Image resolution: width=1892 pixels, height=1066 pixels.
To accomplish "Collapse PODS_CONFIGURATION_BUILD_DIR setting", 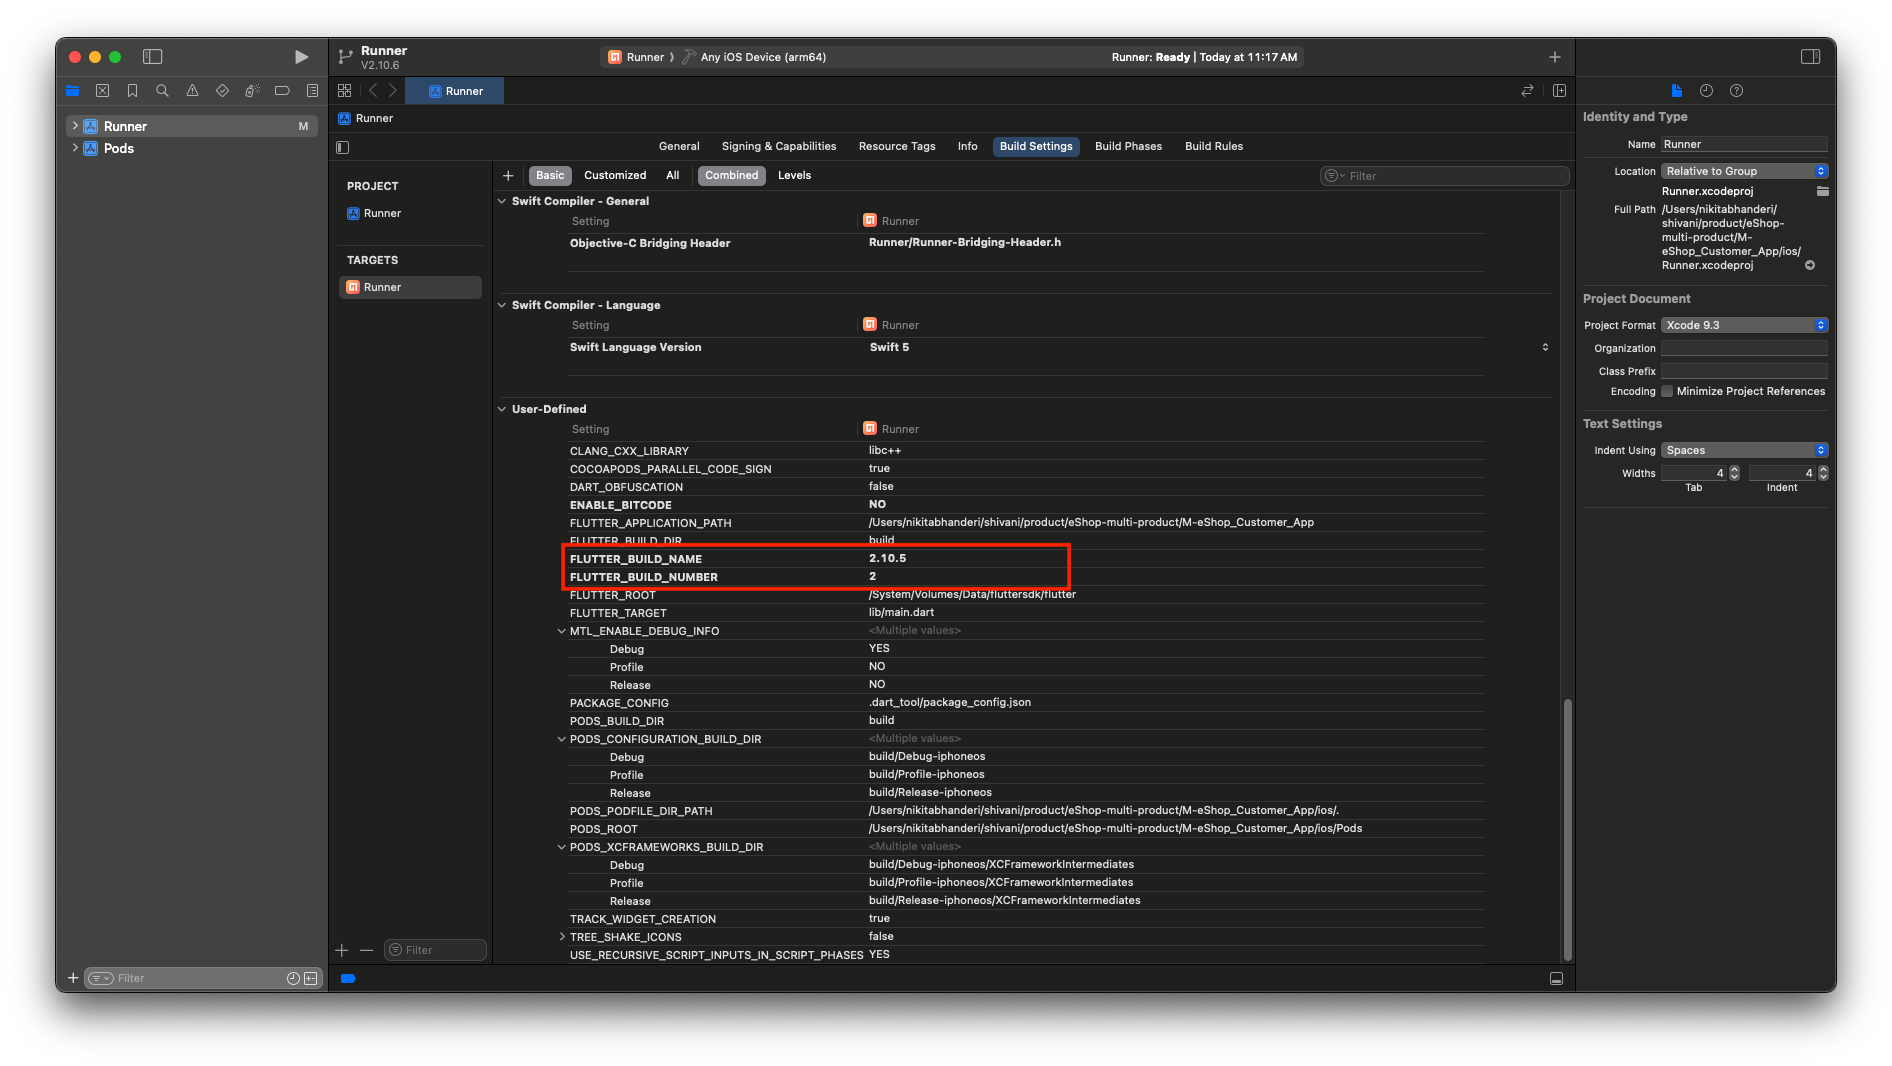I will pyautogui.click(x=562, y=739).
